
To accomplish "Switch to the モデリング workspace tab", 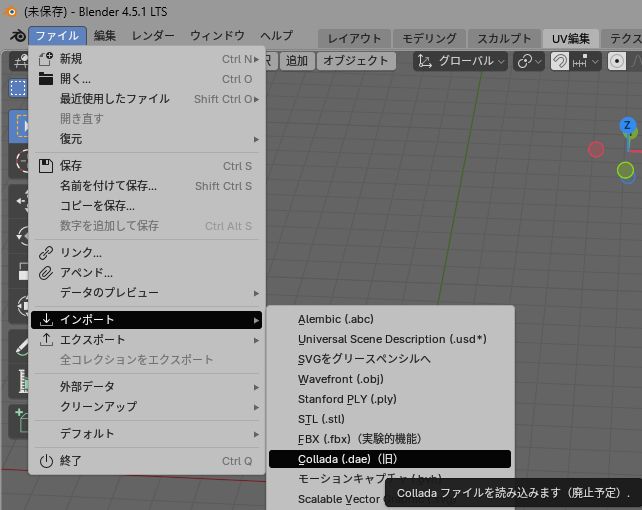I will click(x=429, y=38).
